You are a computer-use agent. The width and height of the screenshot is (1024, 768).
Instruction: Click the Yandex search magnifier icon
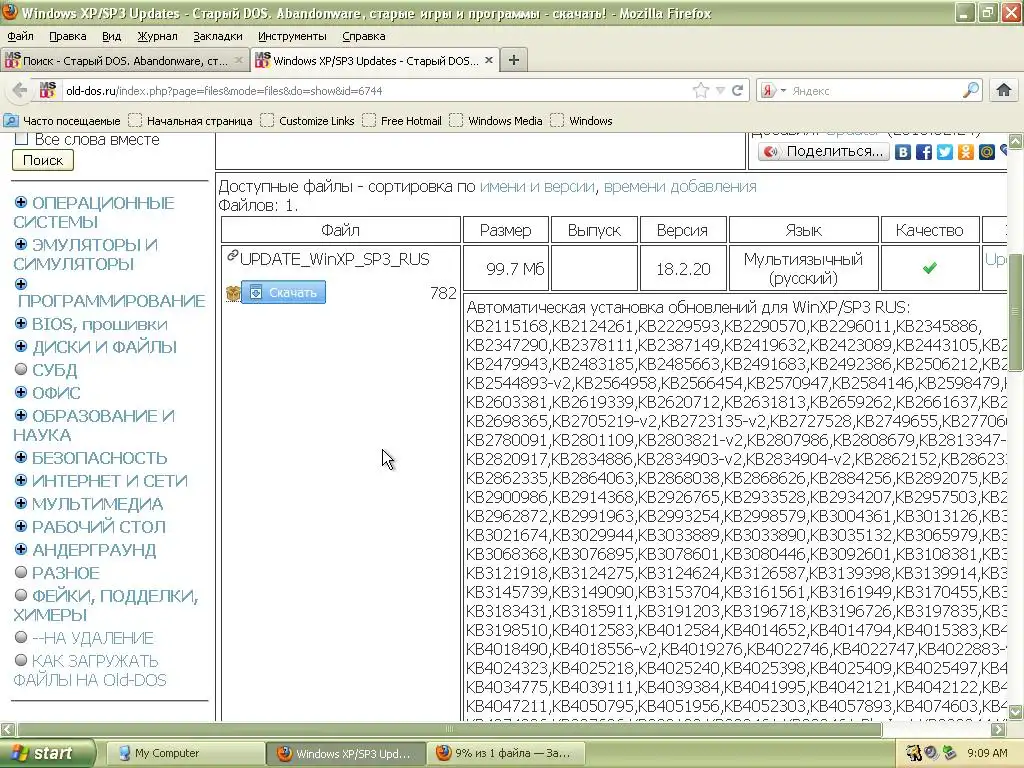click(972, 90)
